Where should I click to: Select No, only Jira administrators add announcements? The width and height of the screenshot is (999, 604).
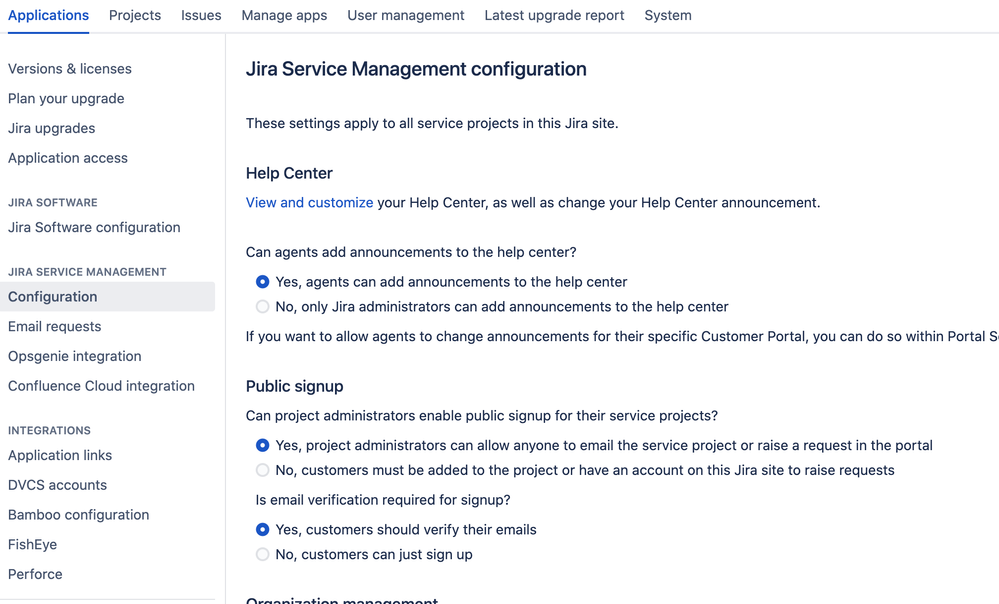click(x=262, y=306)
